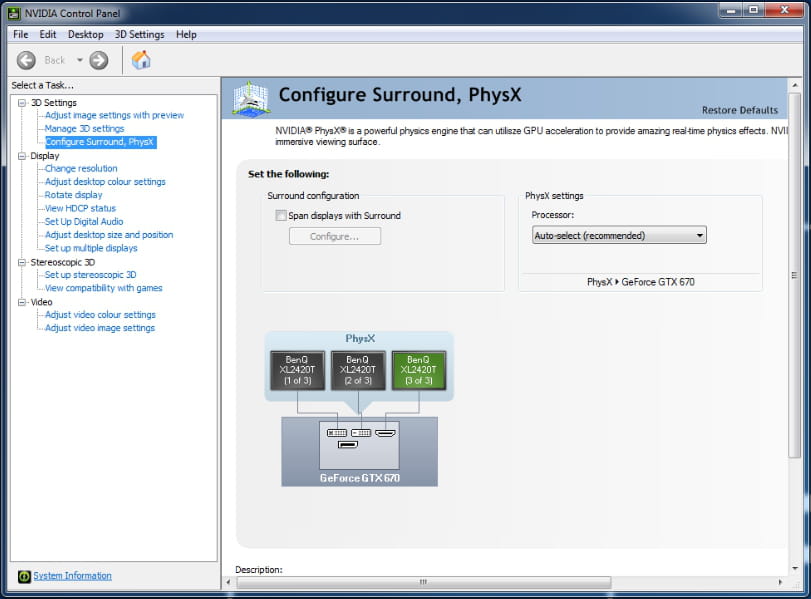
Task: Click the System Information icon
Action: (24, 576)
